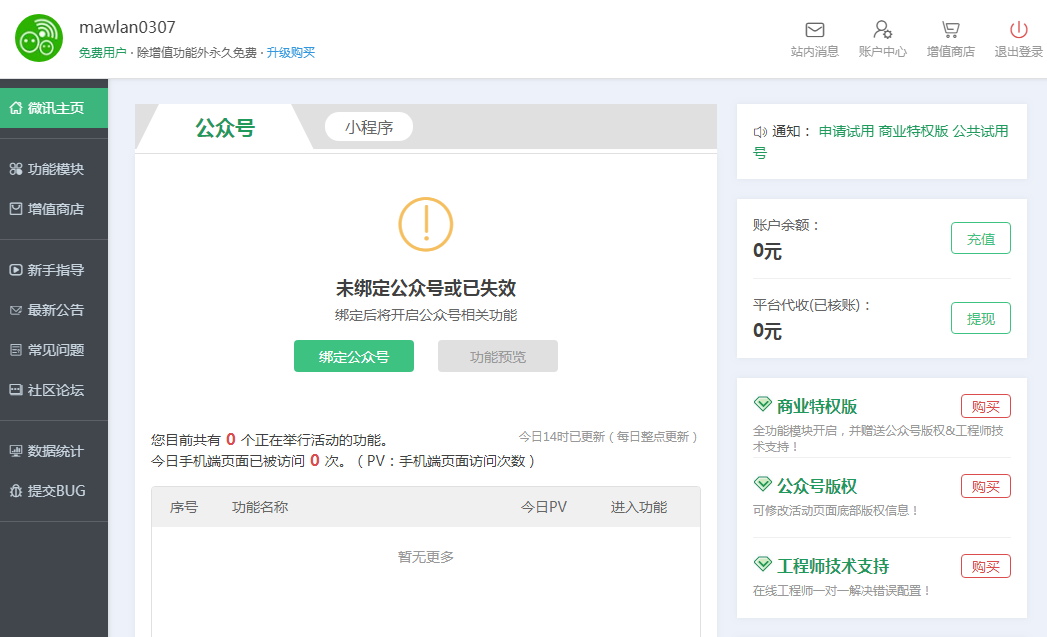Open the 站内消息 envelope icon
The height and width of the screenshot is (637, 1047).
(x=814, y=30)
